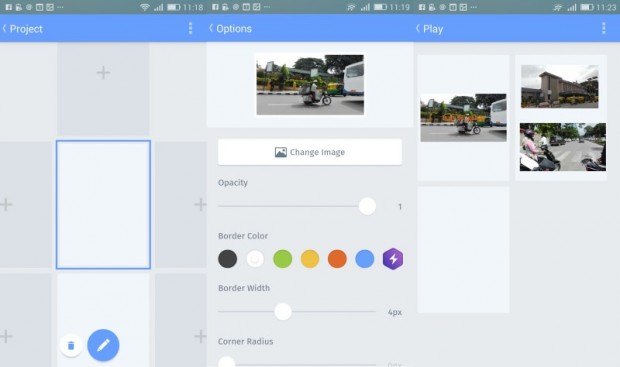This screenshot has width=620, height=367.
Task: Select the purple lightning custom color icon
Action: click(393, 259)
